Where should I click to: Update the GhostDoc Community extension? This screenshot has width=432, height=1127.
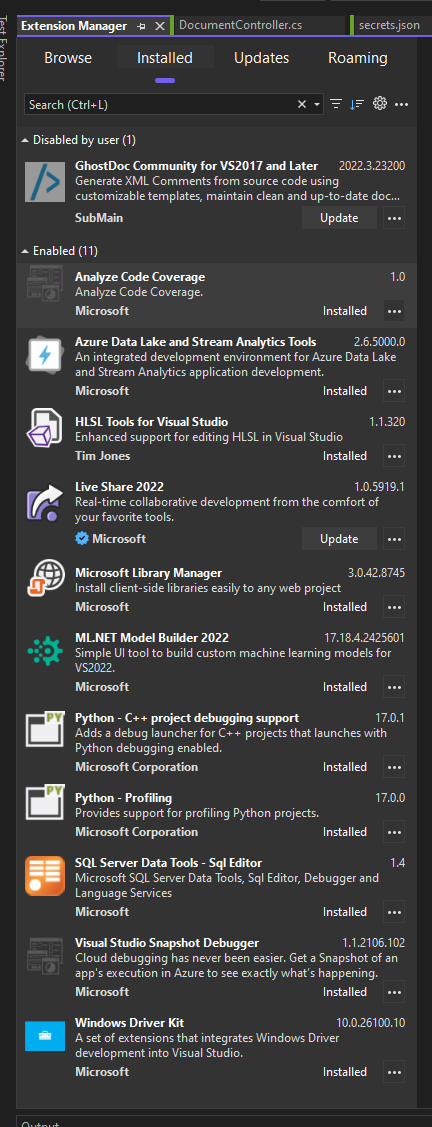339,217
